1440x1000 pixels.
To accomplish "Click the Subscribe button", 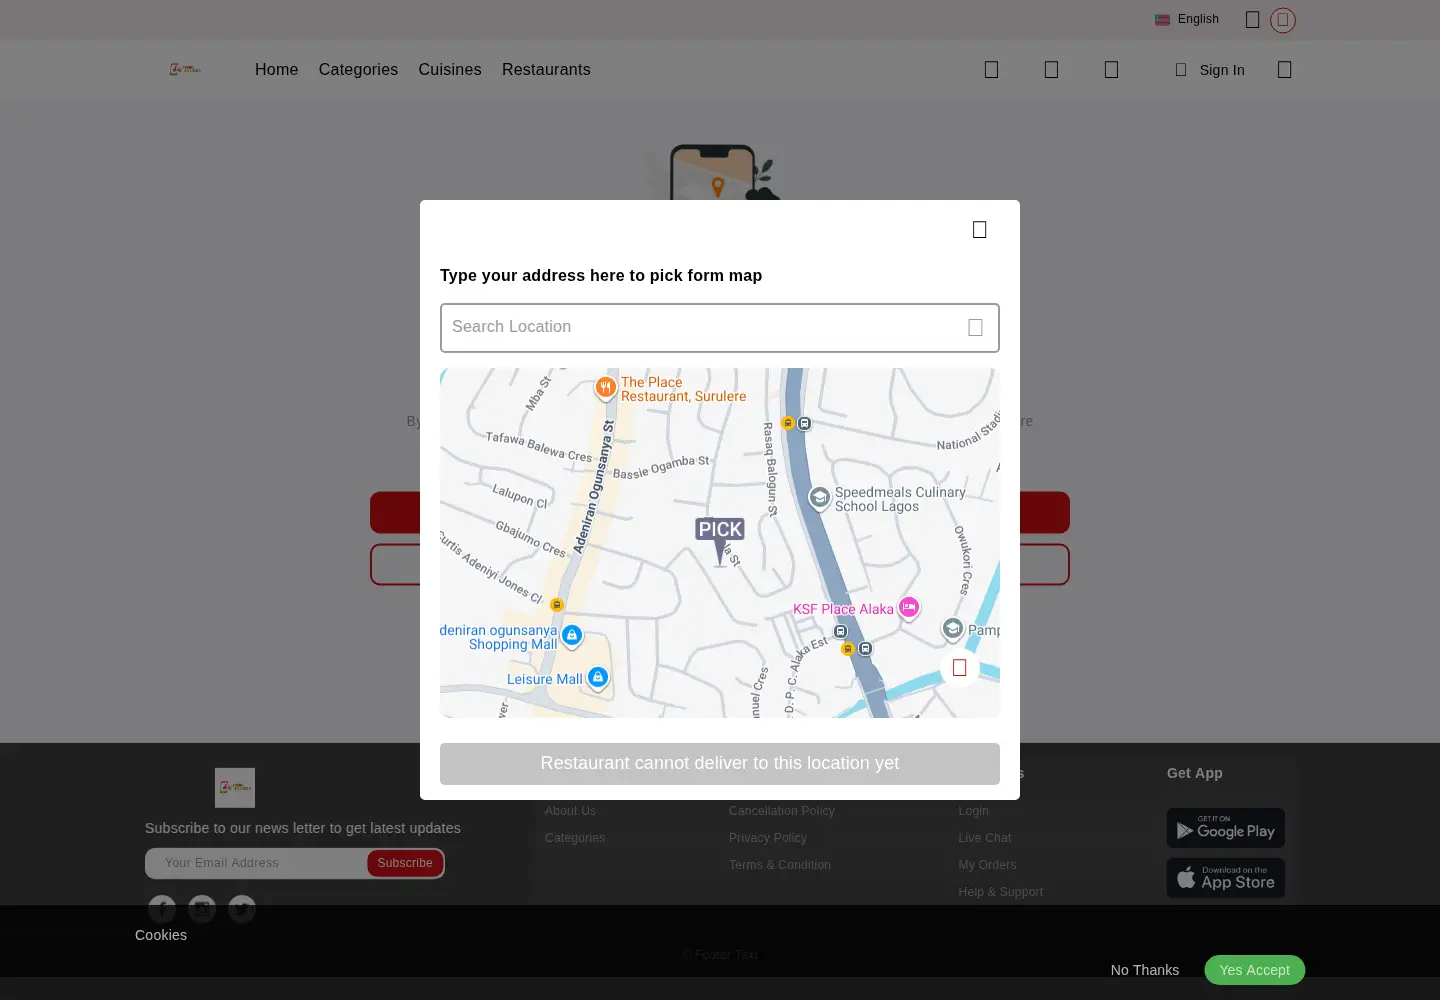I will click(x=405, y=863).
